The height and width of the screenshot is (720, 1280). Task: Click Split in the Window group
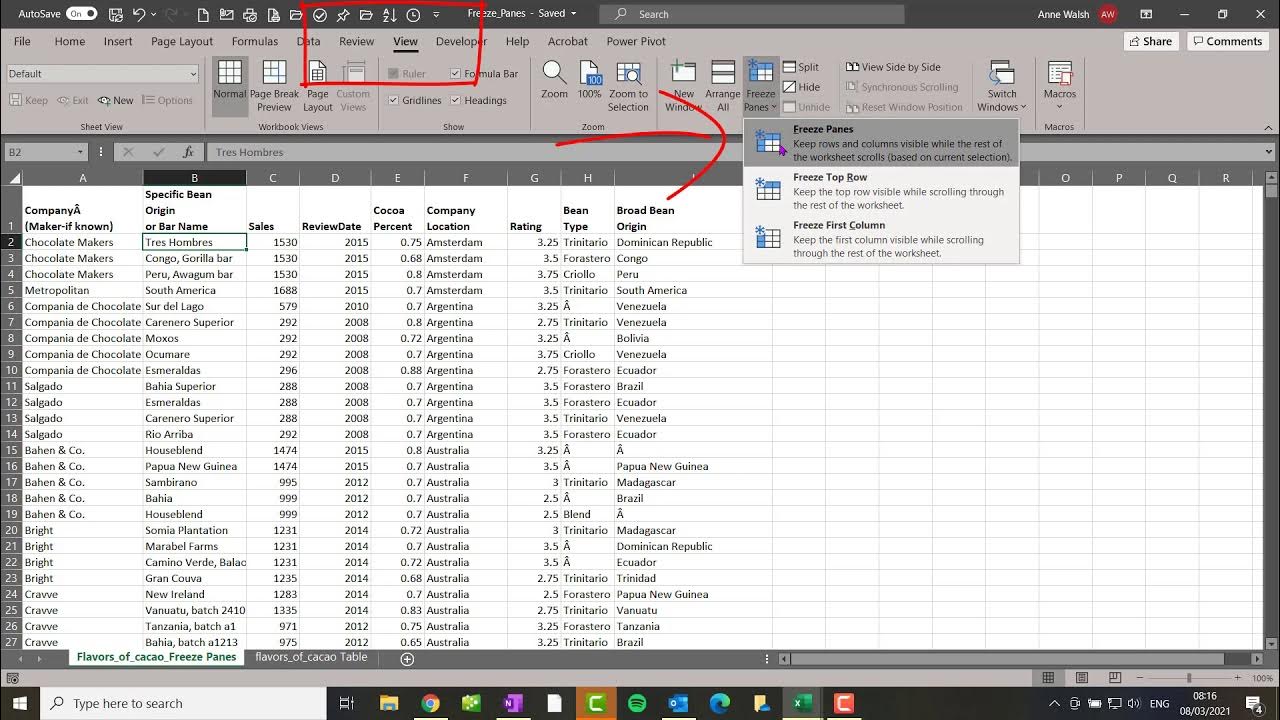click(801, 67)
